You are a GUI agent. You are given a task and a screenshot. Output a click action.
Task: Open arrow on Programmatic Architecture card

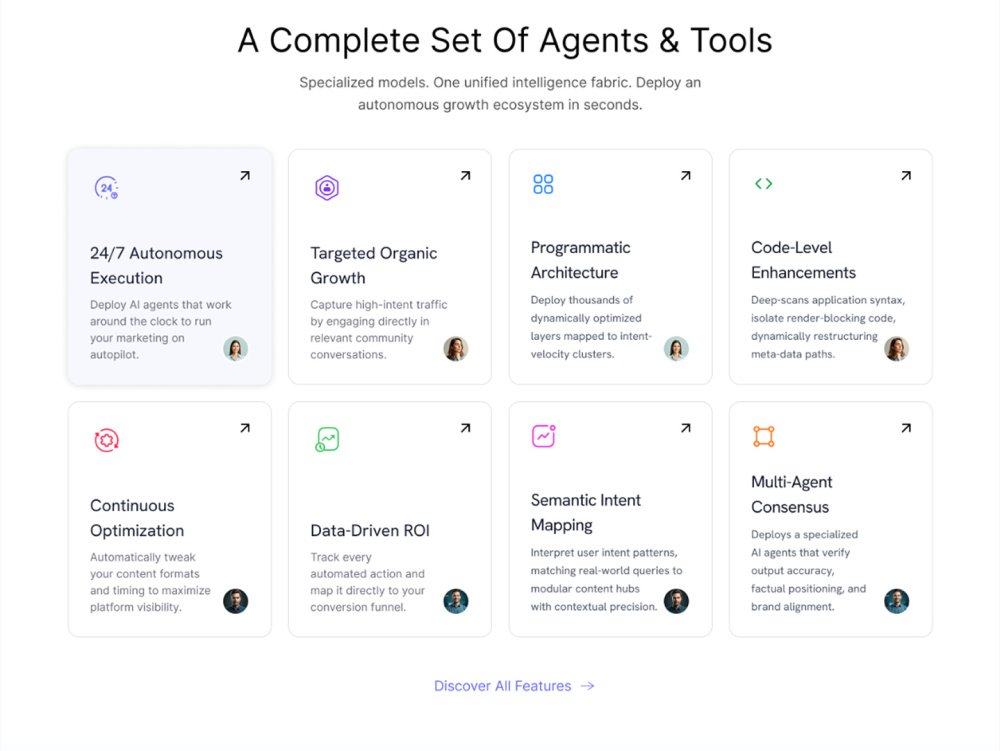(x=686, y=175)
